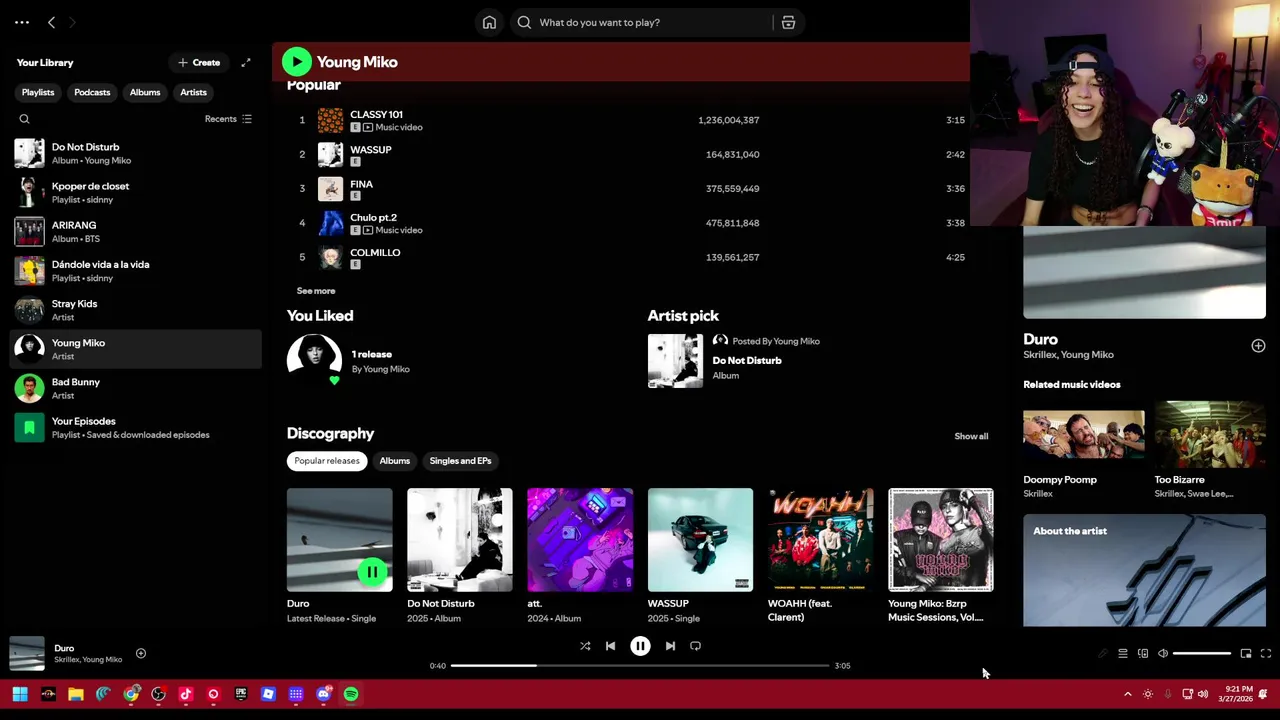
Task: Open artist pick Do Not Disturb album
Action: 747,360
